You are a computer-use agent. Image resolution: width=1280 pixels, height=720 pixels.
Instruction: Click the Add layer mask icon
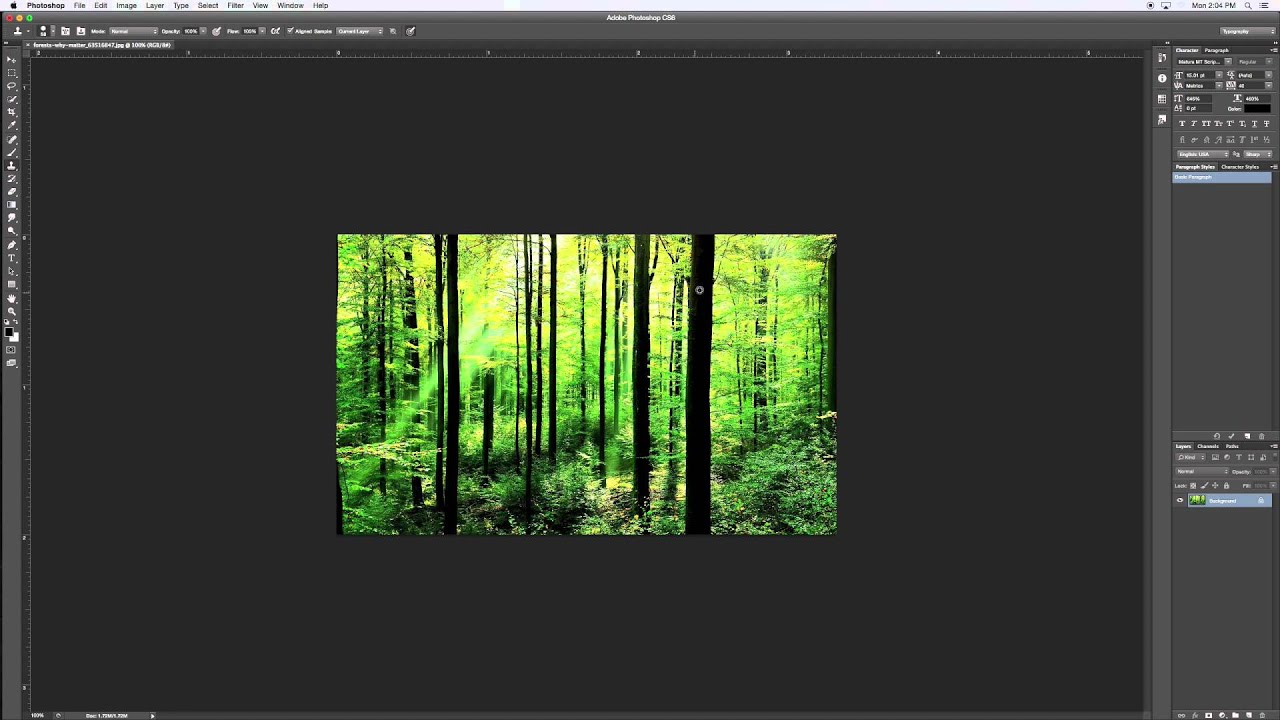pos(1208,715)
